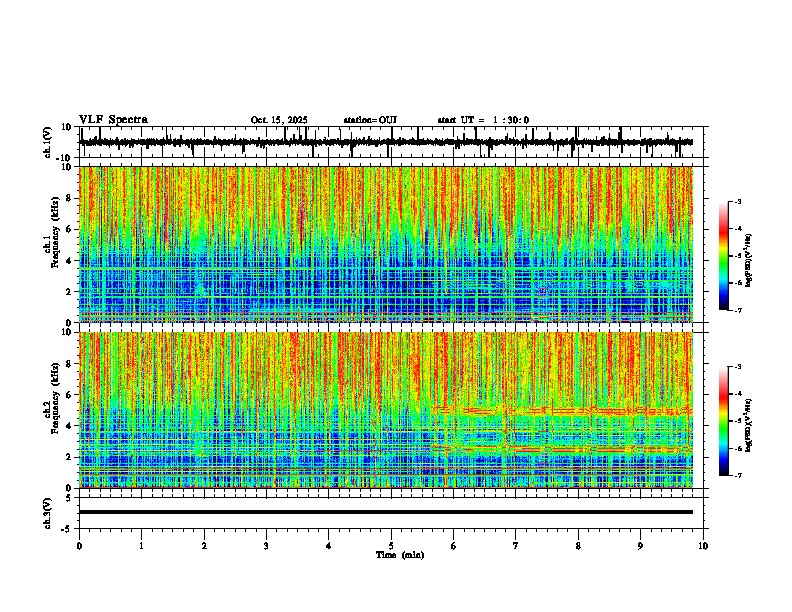Select the date "Oct. 15, 2025"
Viewport: 792px width, 612px height.
279,120
